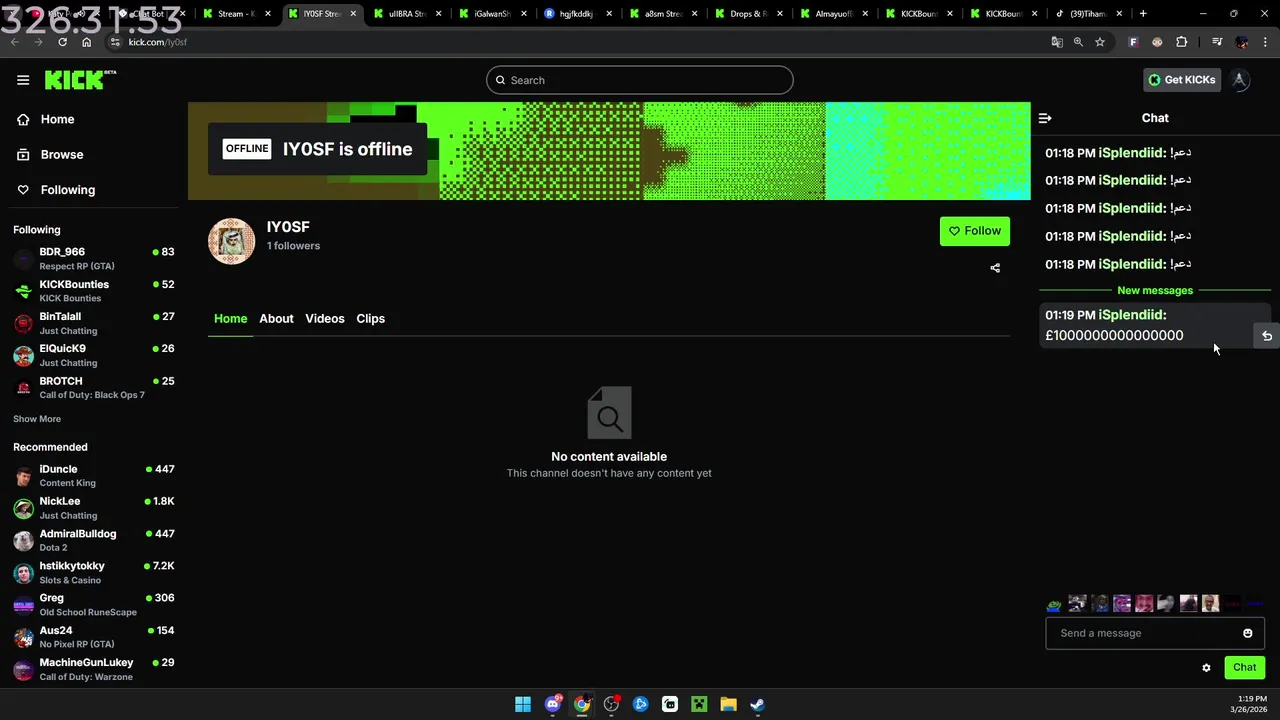Open BinTalall followed channel

[x=93, y=323]
